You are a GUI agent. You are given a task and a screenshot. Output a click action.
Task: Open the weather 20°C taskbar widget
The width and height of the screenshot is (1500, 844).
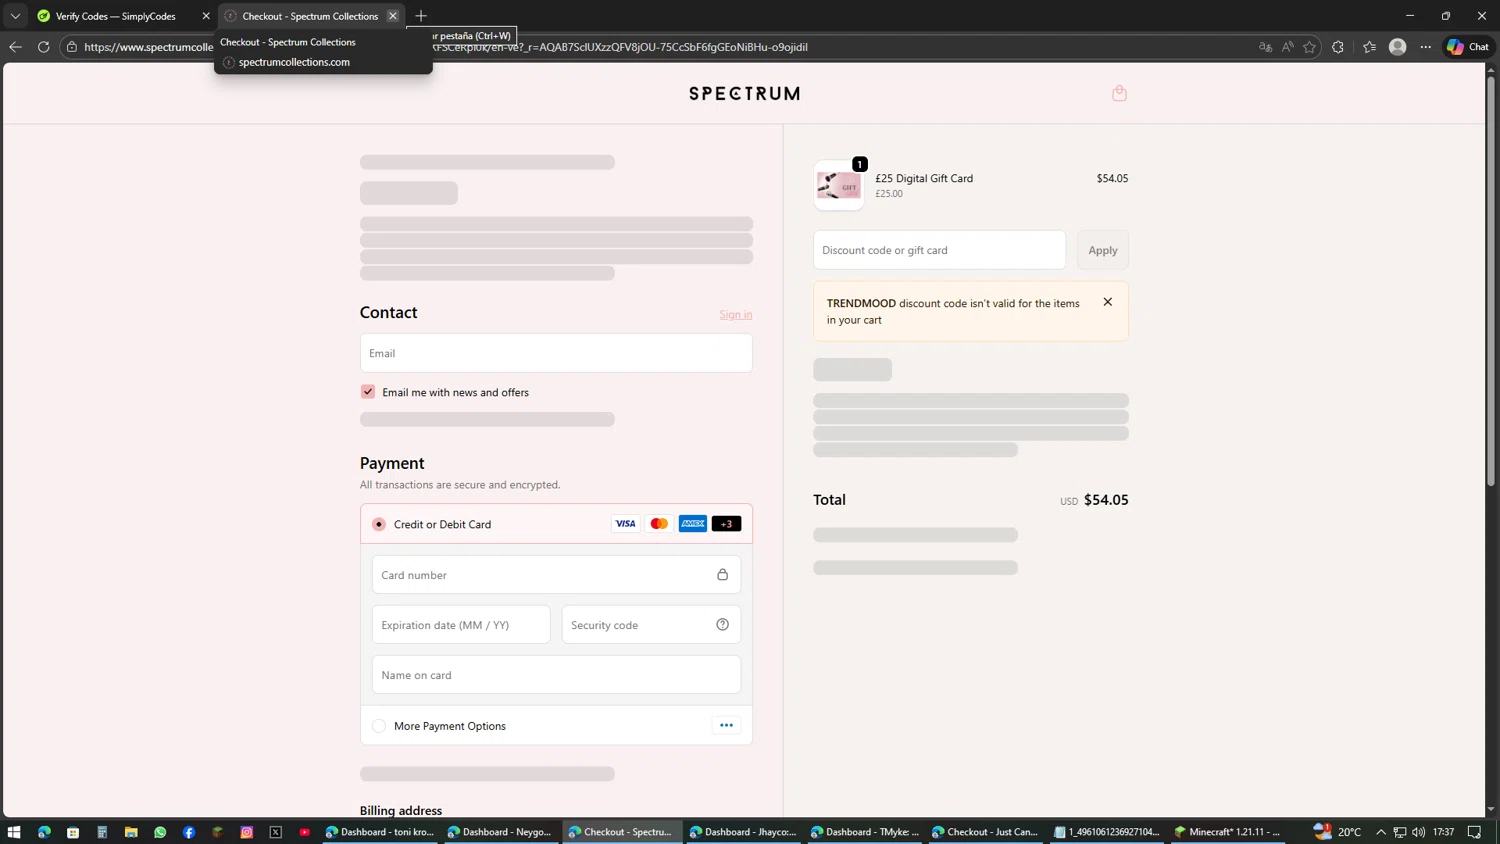(x=1337, y=832)
